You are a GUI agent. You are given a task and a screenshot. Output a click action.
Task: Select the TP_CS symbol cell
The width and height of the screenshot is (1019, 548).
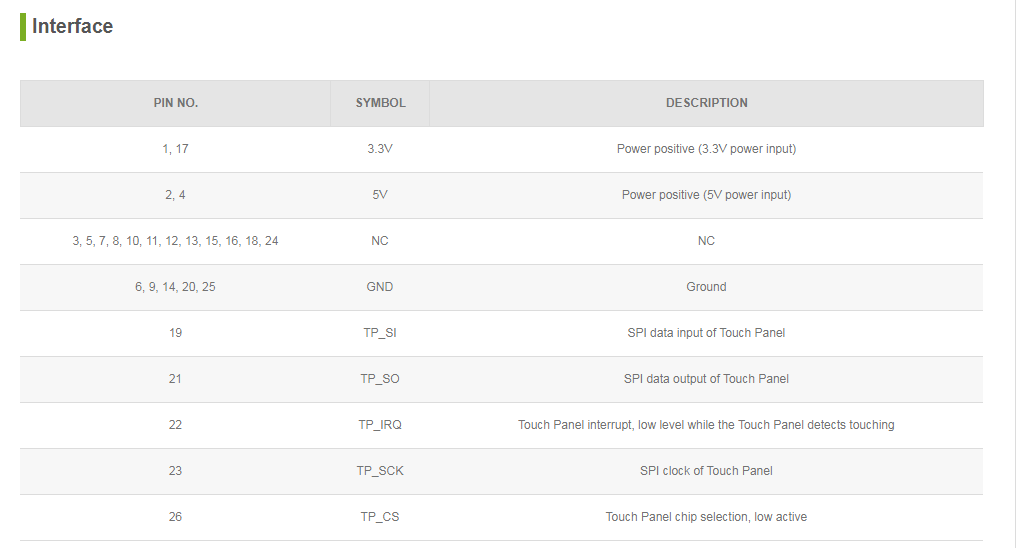380,517
